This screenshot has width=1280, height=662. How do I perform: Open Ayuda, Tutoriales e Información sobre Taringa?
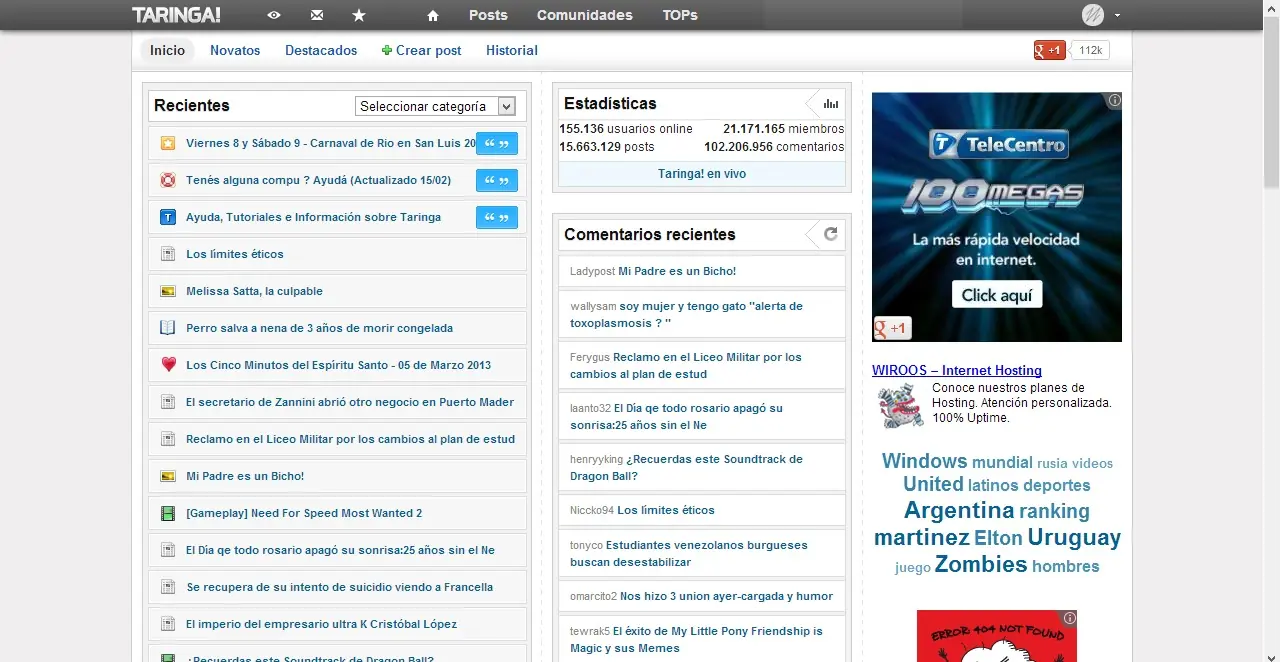tap(313, 217)
